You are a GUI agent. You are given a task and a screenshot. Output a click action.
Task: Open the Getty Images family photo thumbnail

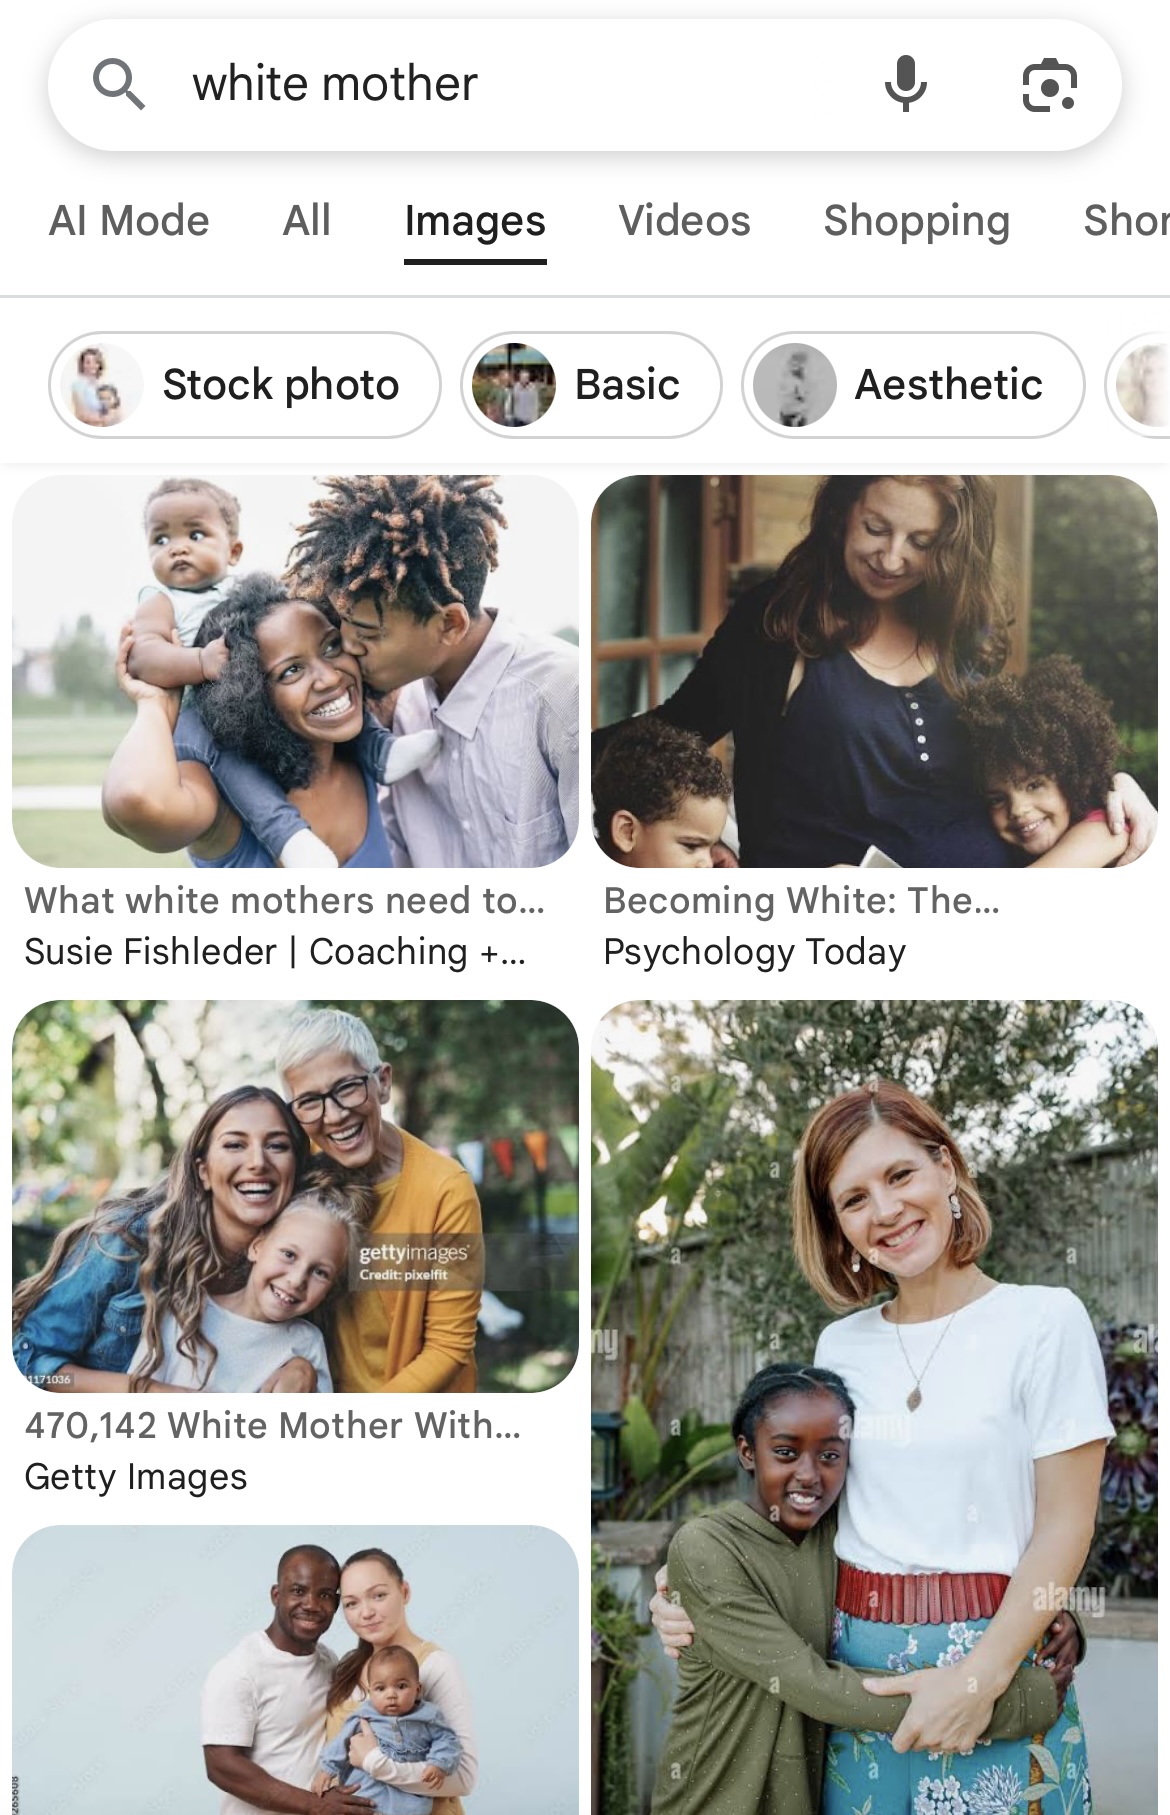click(x=295, y=1196)
